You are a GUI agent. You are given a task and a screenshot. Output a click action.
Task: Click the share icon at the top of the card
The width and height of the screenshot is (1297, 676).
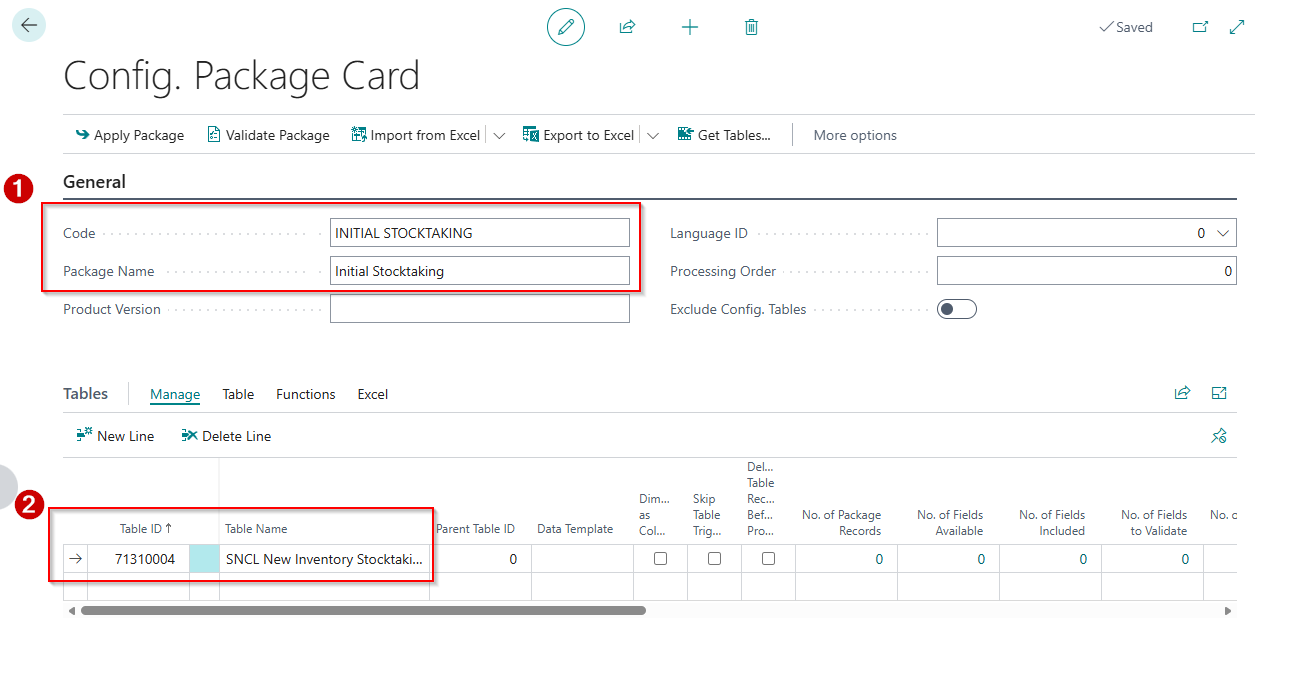627,27
